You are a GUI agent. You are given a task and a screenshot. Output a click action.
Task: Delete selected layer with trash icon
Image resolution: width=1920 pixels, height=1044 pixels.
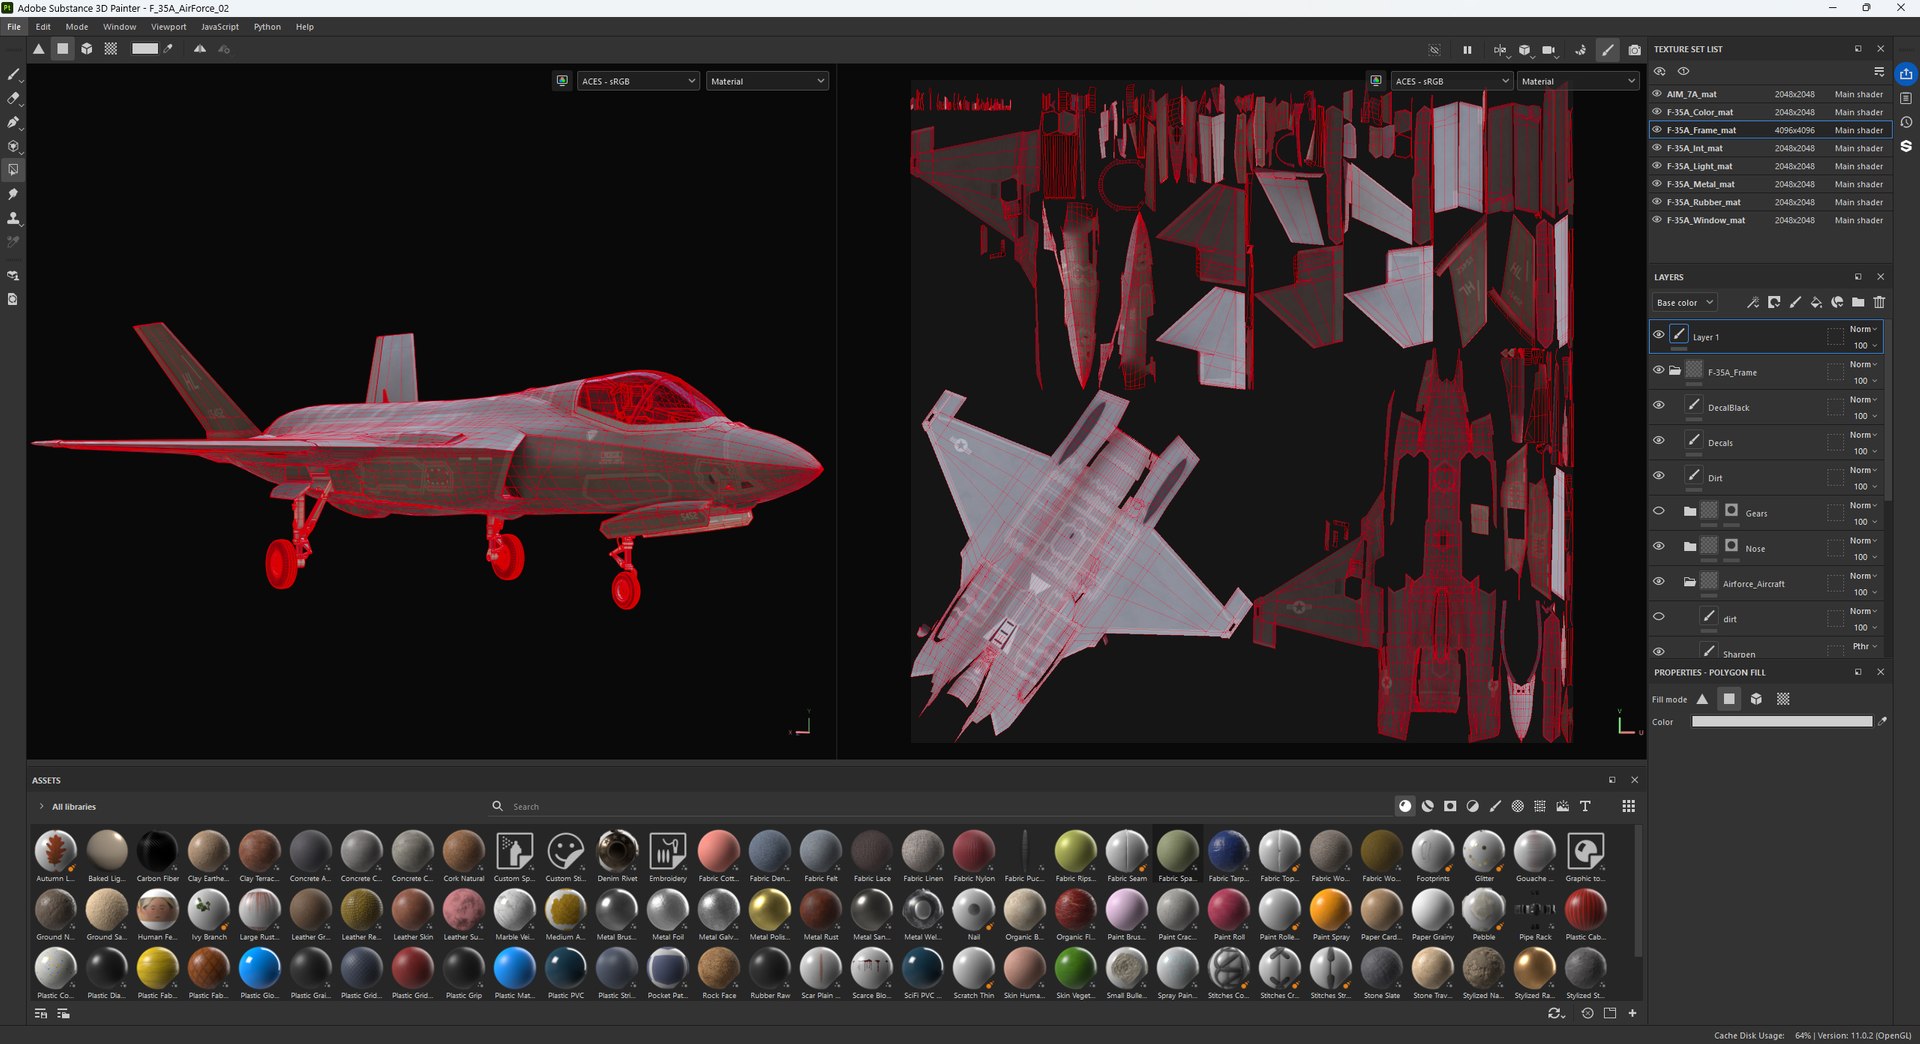click(x=1879, y=302)
